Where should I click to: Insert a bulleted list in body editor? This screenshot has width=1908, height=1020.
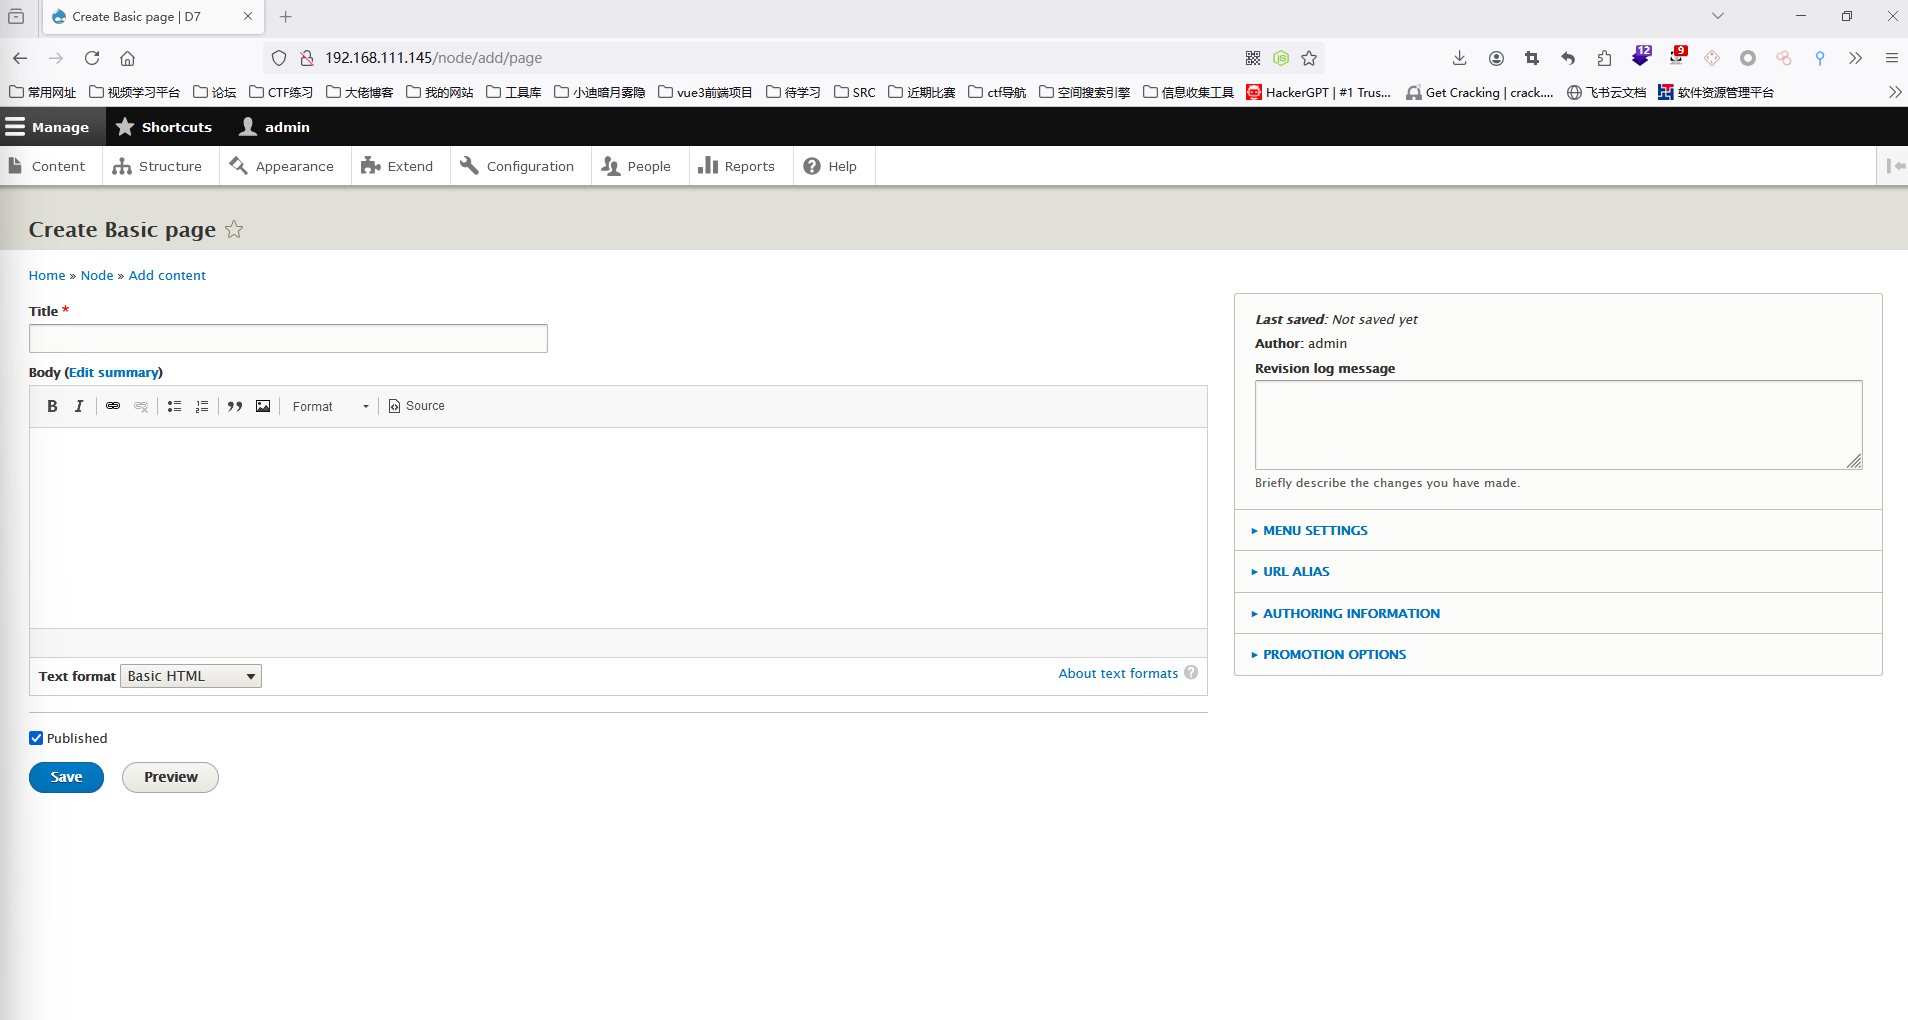coord(174,406)
